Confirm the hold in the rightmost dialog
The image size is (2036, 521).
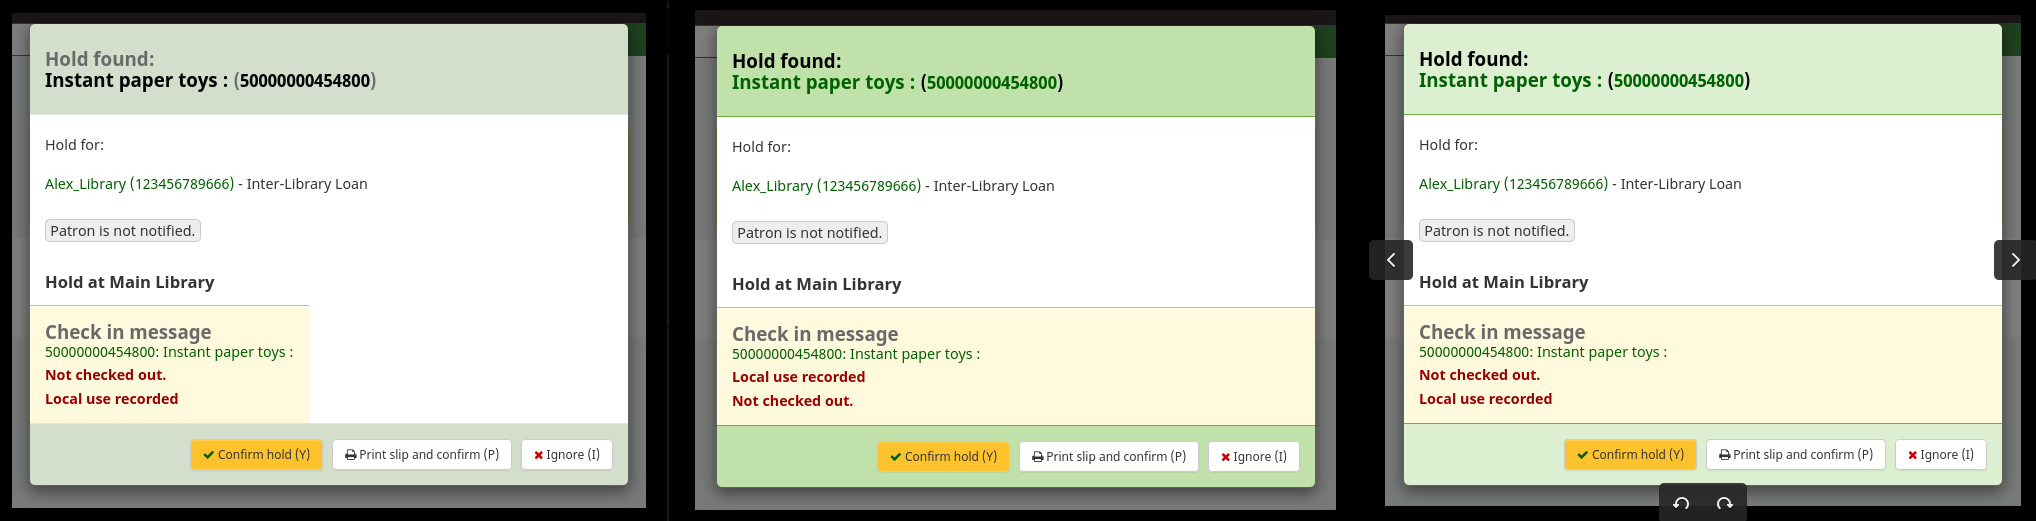tap(1630, 454)
